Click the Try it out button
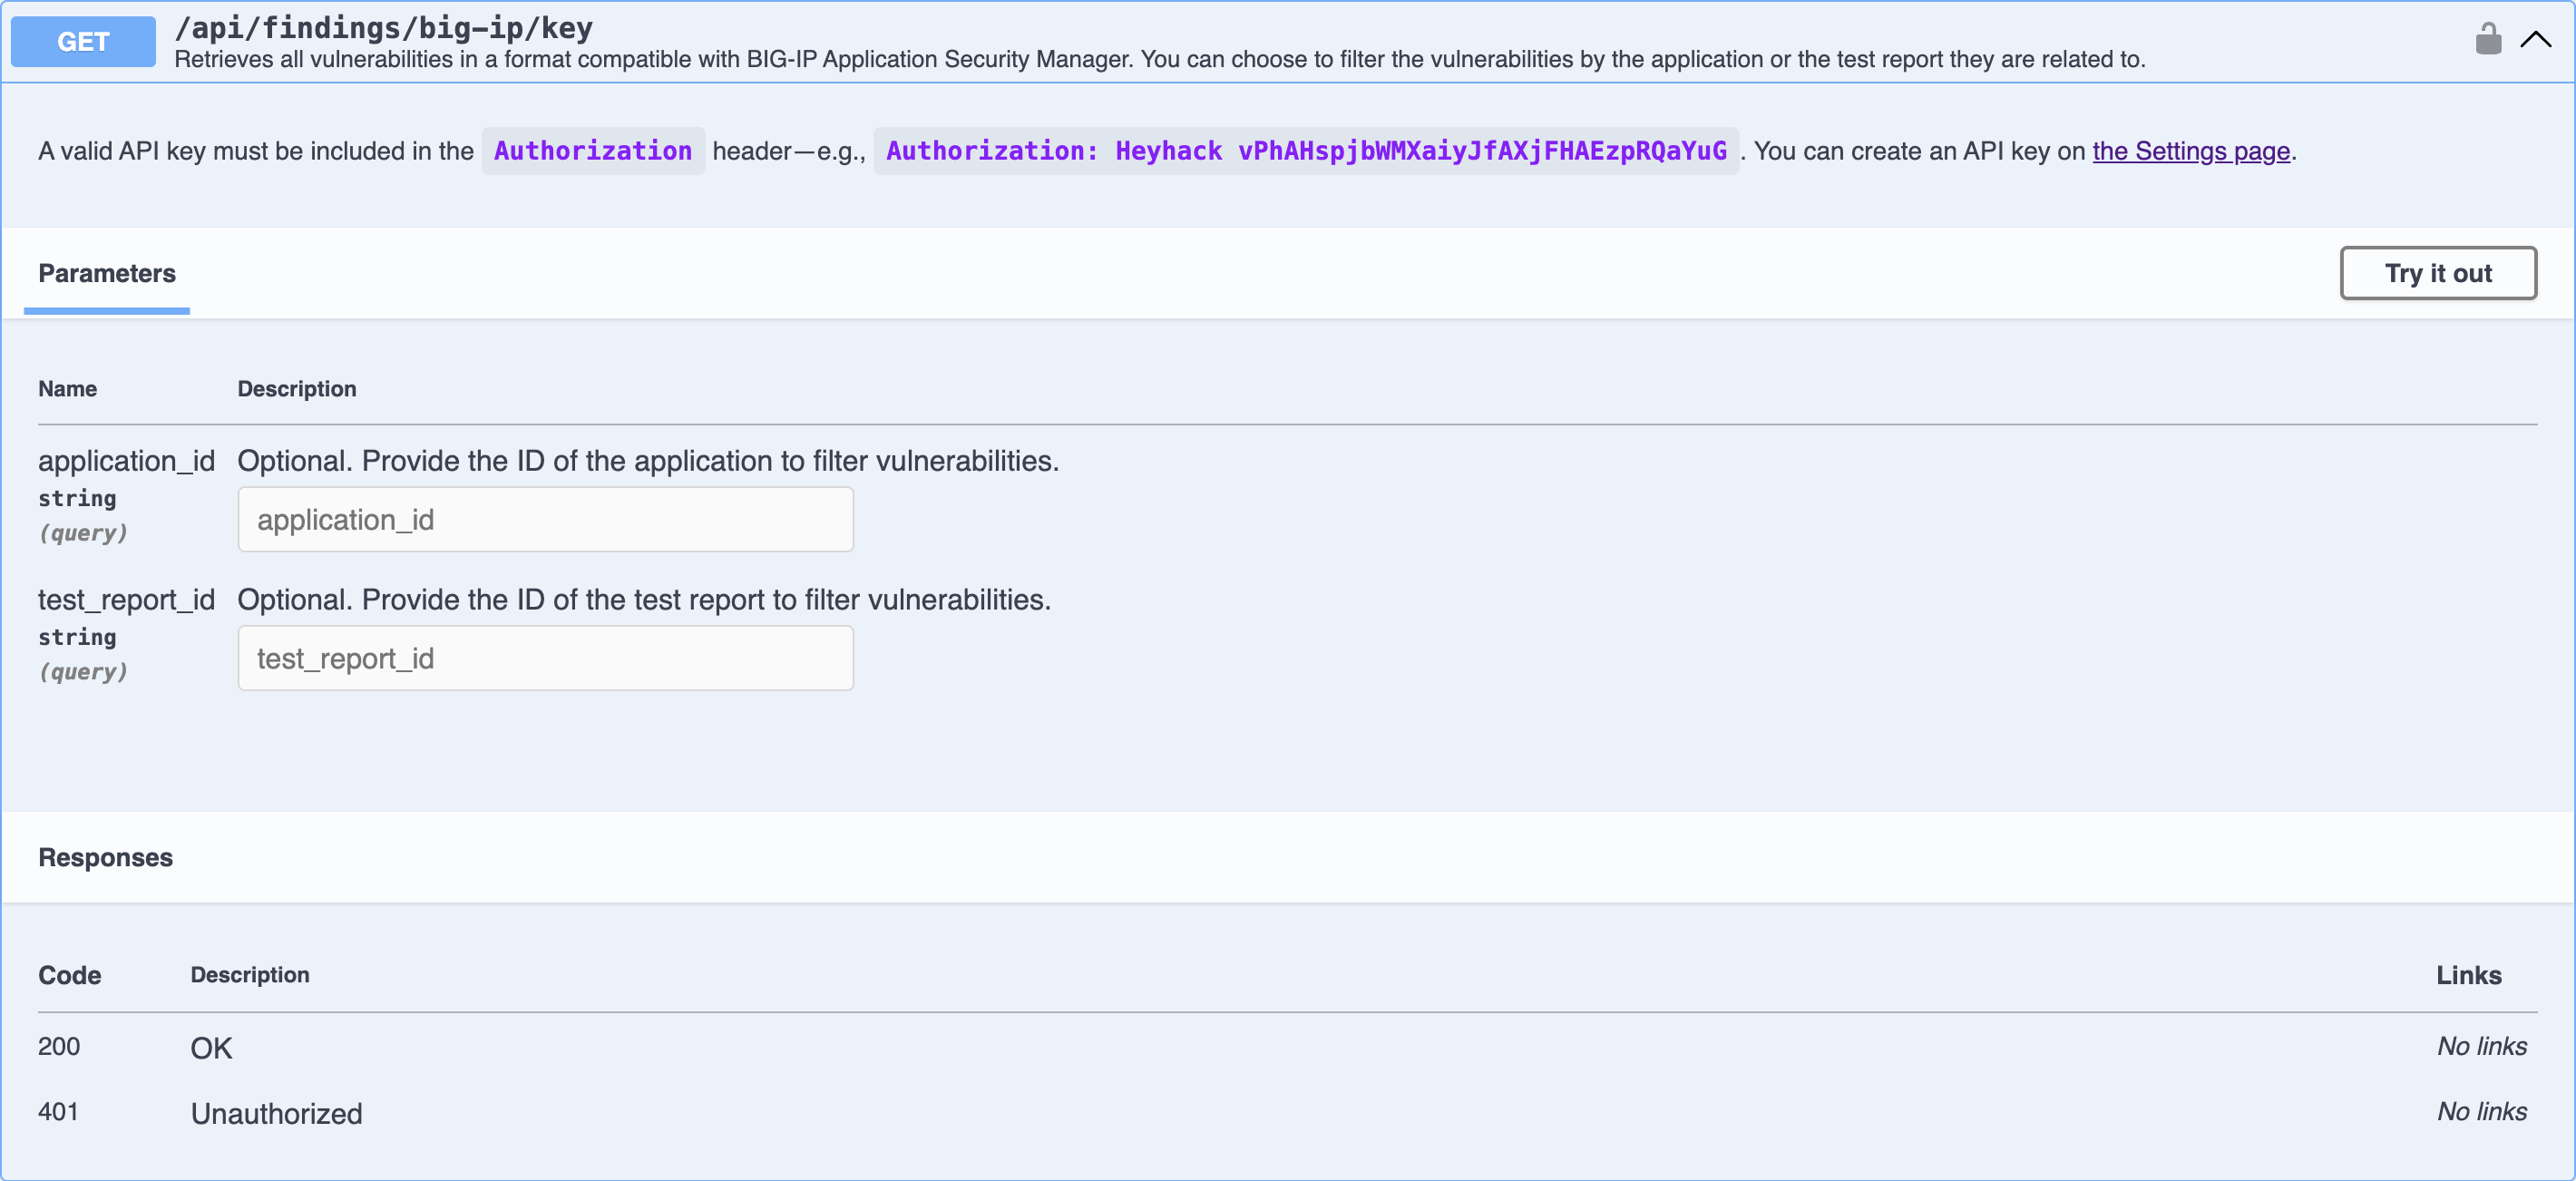 (2438, 272)
